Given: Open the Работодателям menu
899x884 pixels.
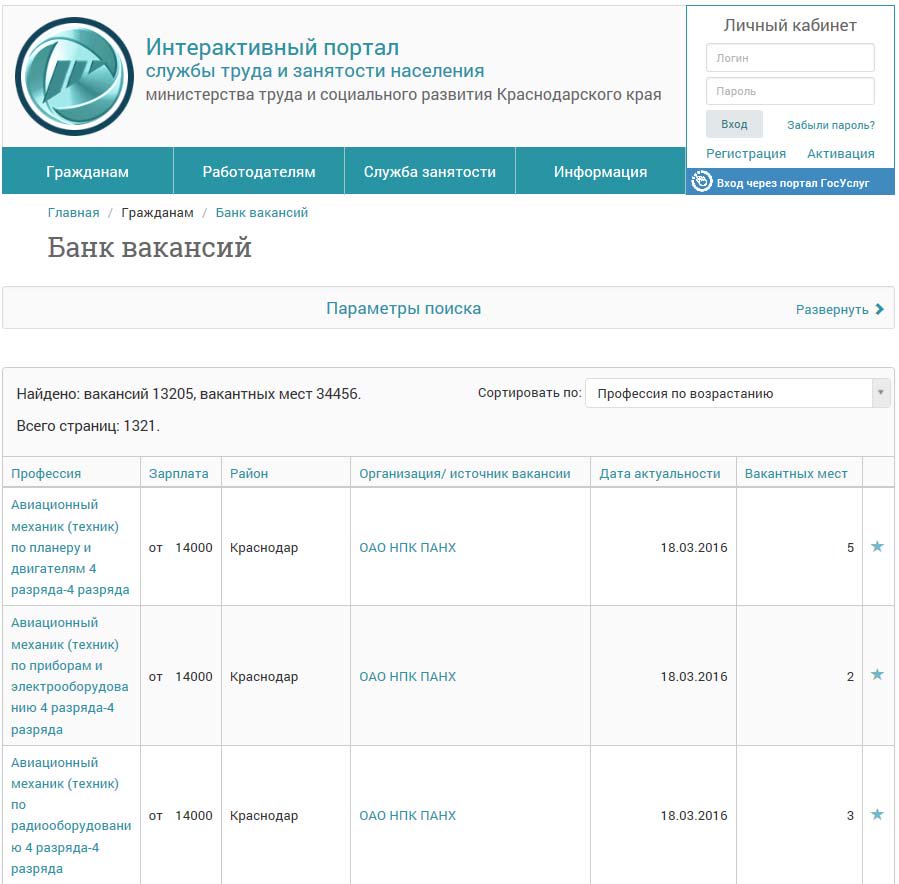Looking at the screenshot, I should click(259, 171).
